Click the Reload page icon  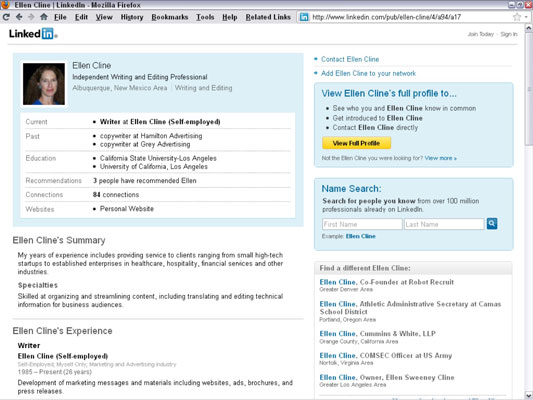(6, 17)
